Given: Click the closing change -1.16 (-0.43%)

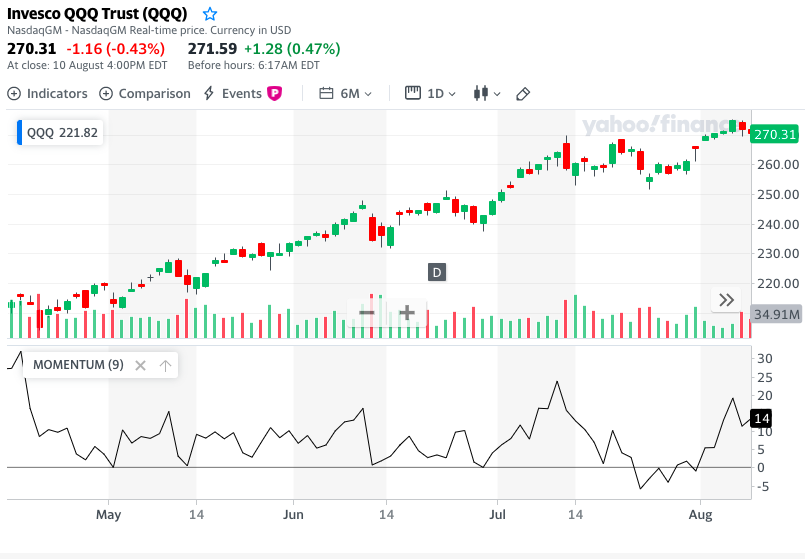Looking at the screenshot, I should tap(116, 49).
